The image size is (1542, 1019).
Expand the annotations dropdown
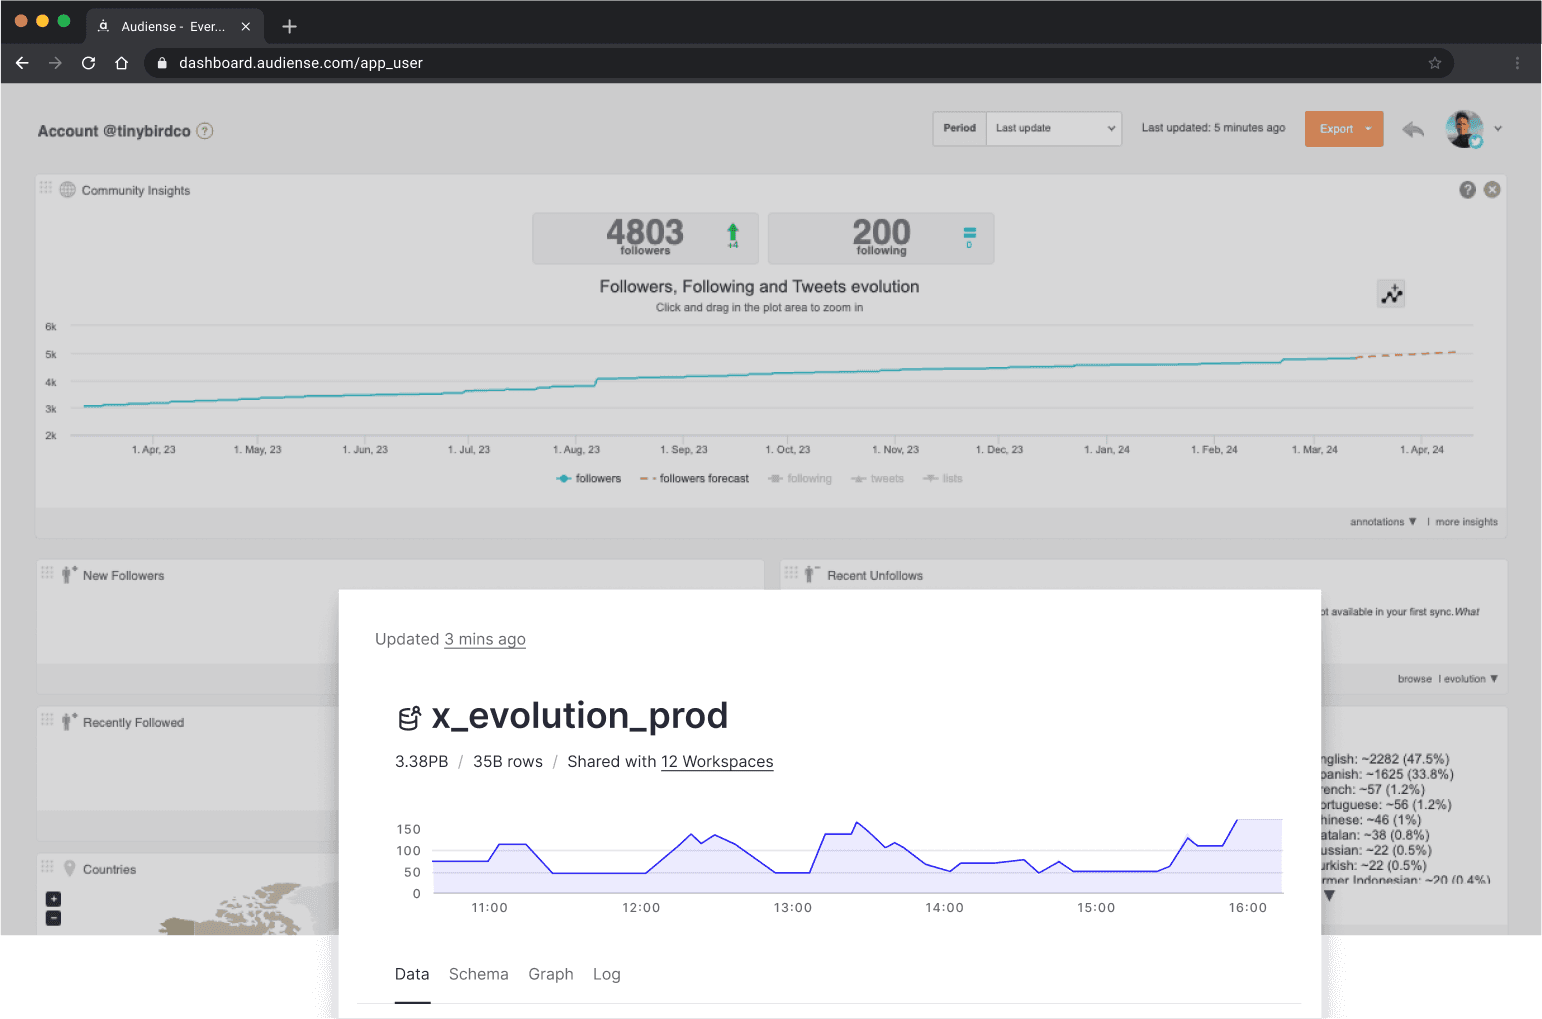click(x=1383, y=521)
